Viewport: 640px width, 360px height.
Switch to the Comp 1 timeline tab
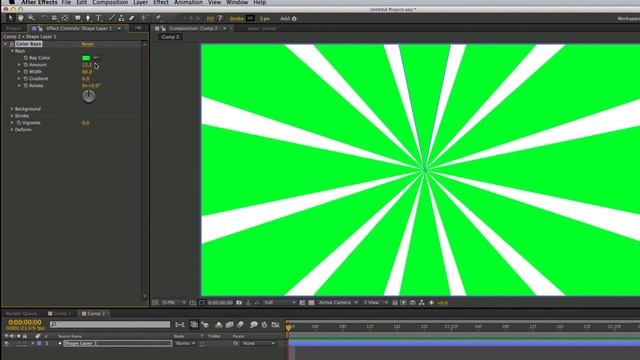click(x=60, y=313)
